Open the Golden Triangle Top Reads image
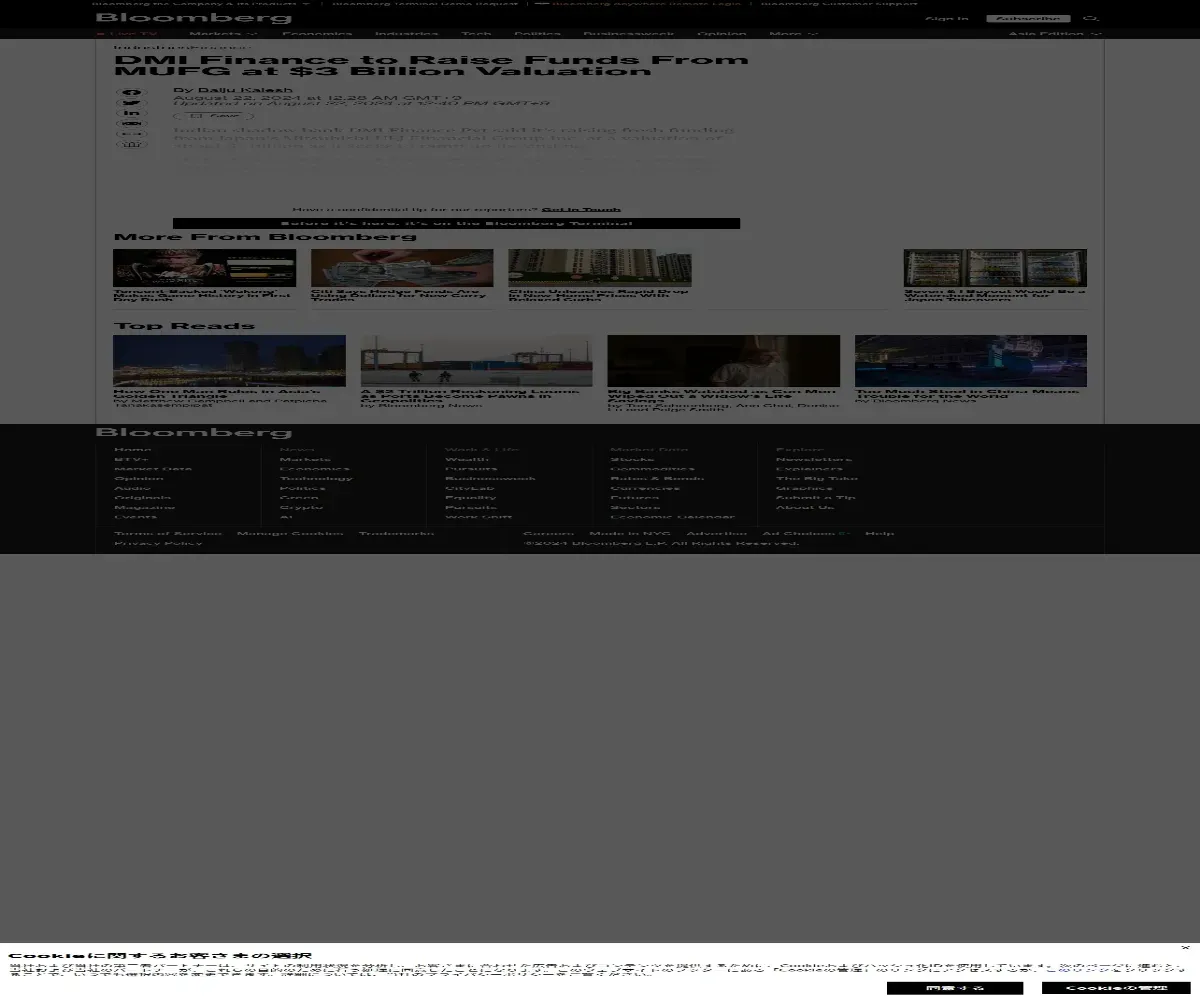The image size is (1200, 1000). pyautogui.click(x=229, y=361)
